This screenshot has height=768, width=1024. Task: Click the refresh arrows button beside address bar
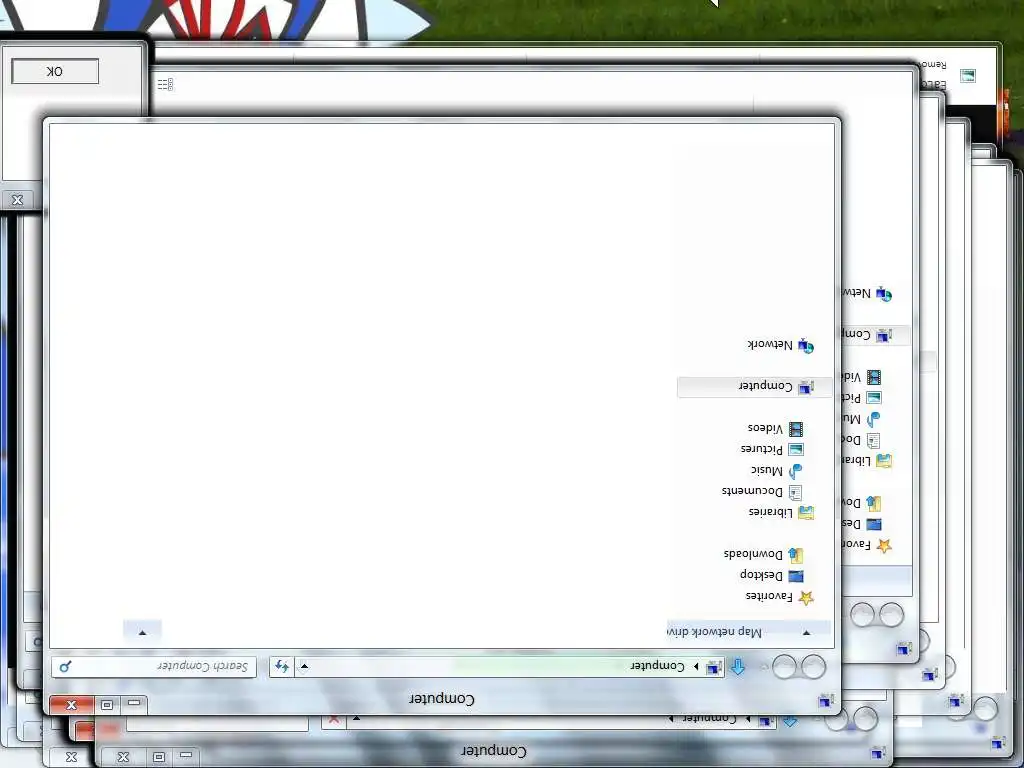click(281, 666)
